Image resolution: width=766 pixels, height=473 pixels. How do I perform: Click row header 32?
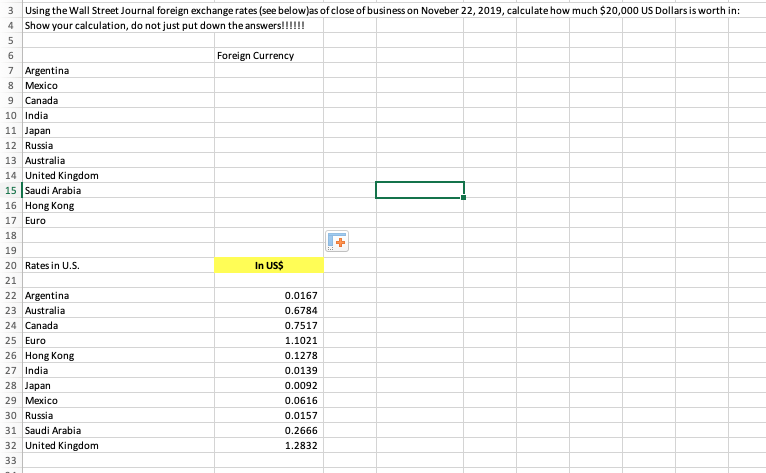[x=11, y=445]
